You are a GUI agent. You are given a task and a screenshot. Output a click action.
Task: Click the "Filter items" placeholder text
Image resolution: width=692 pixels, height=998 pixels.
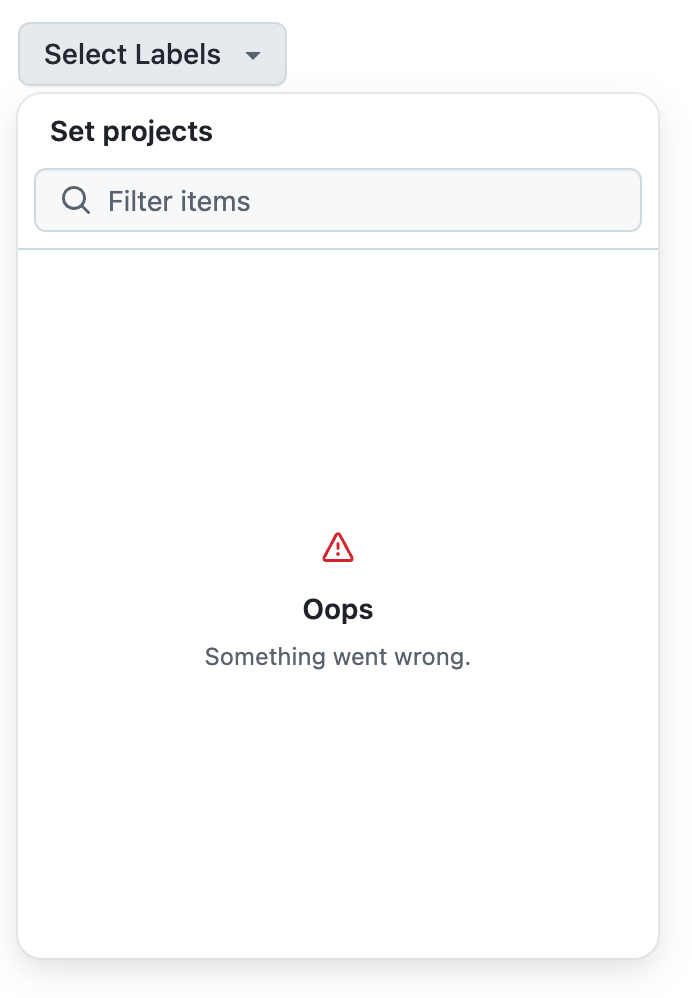[x=179, y=201]
